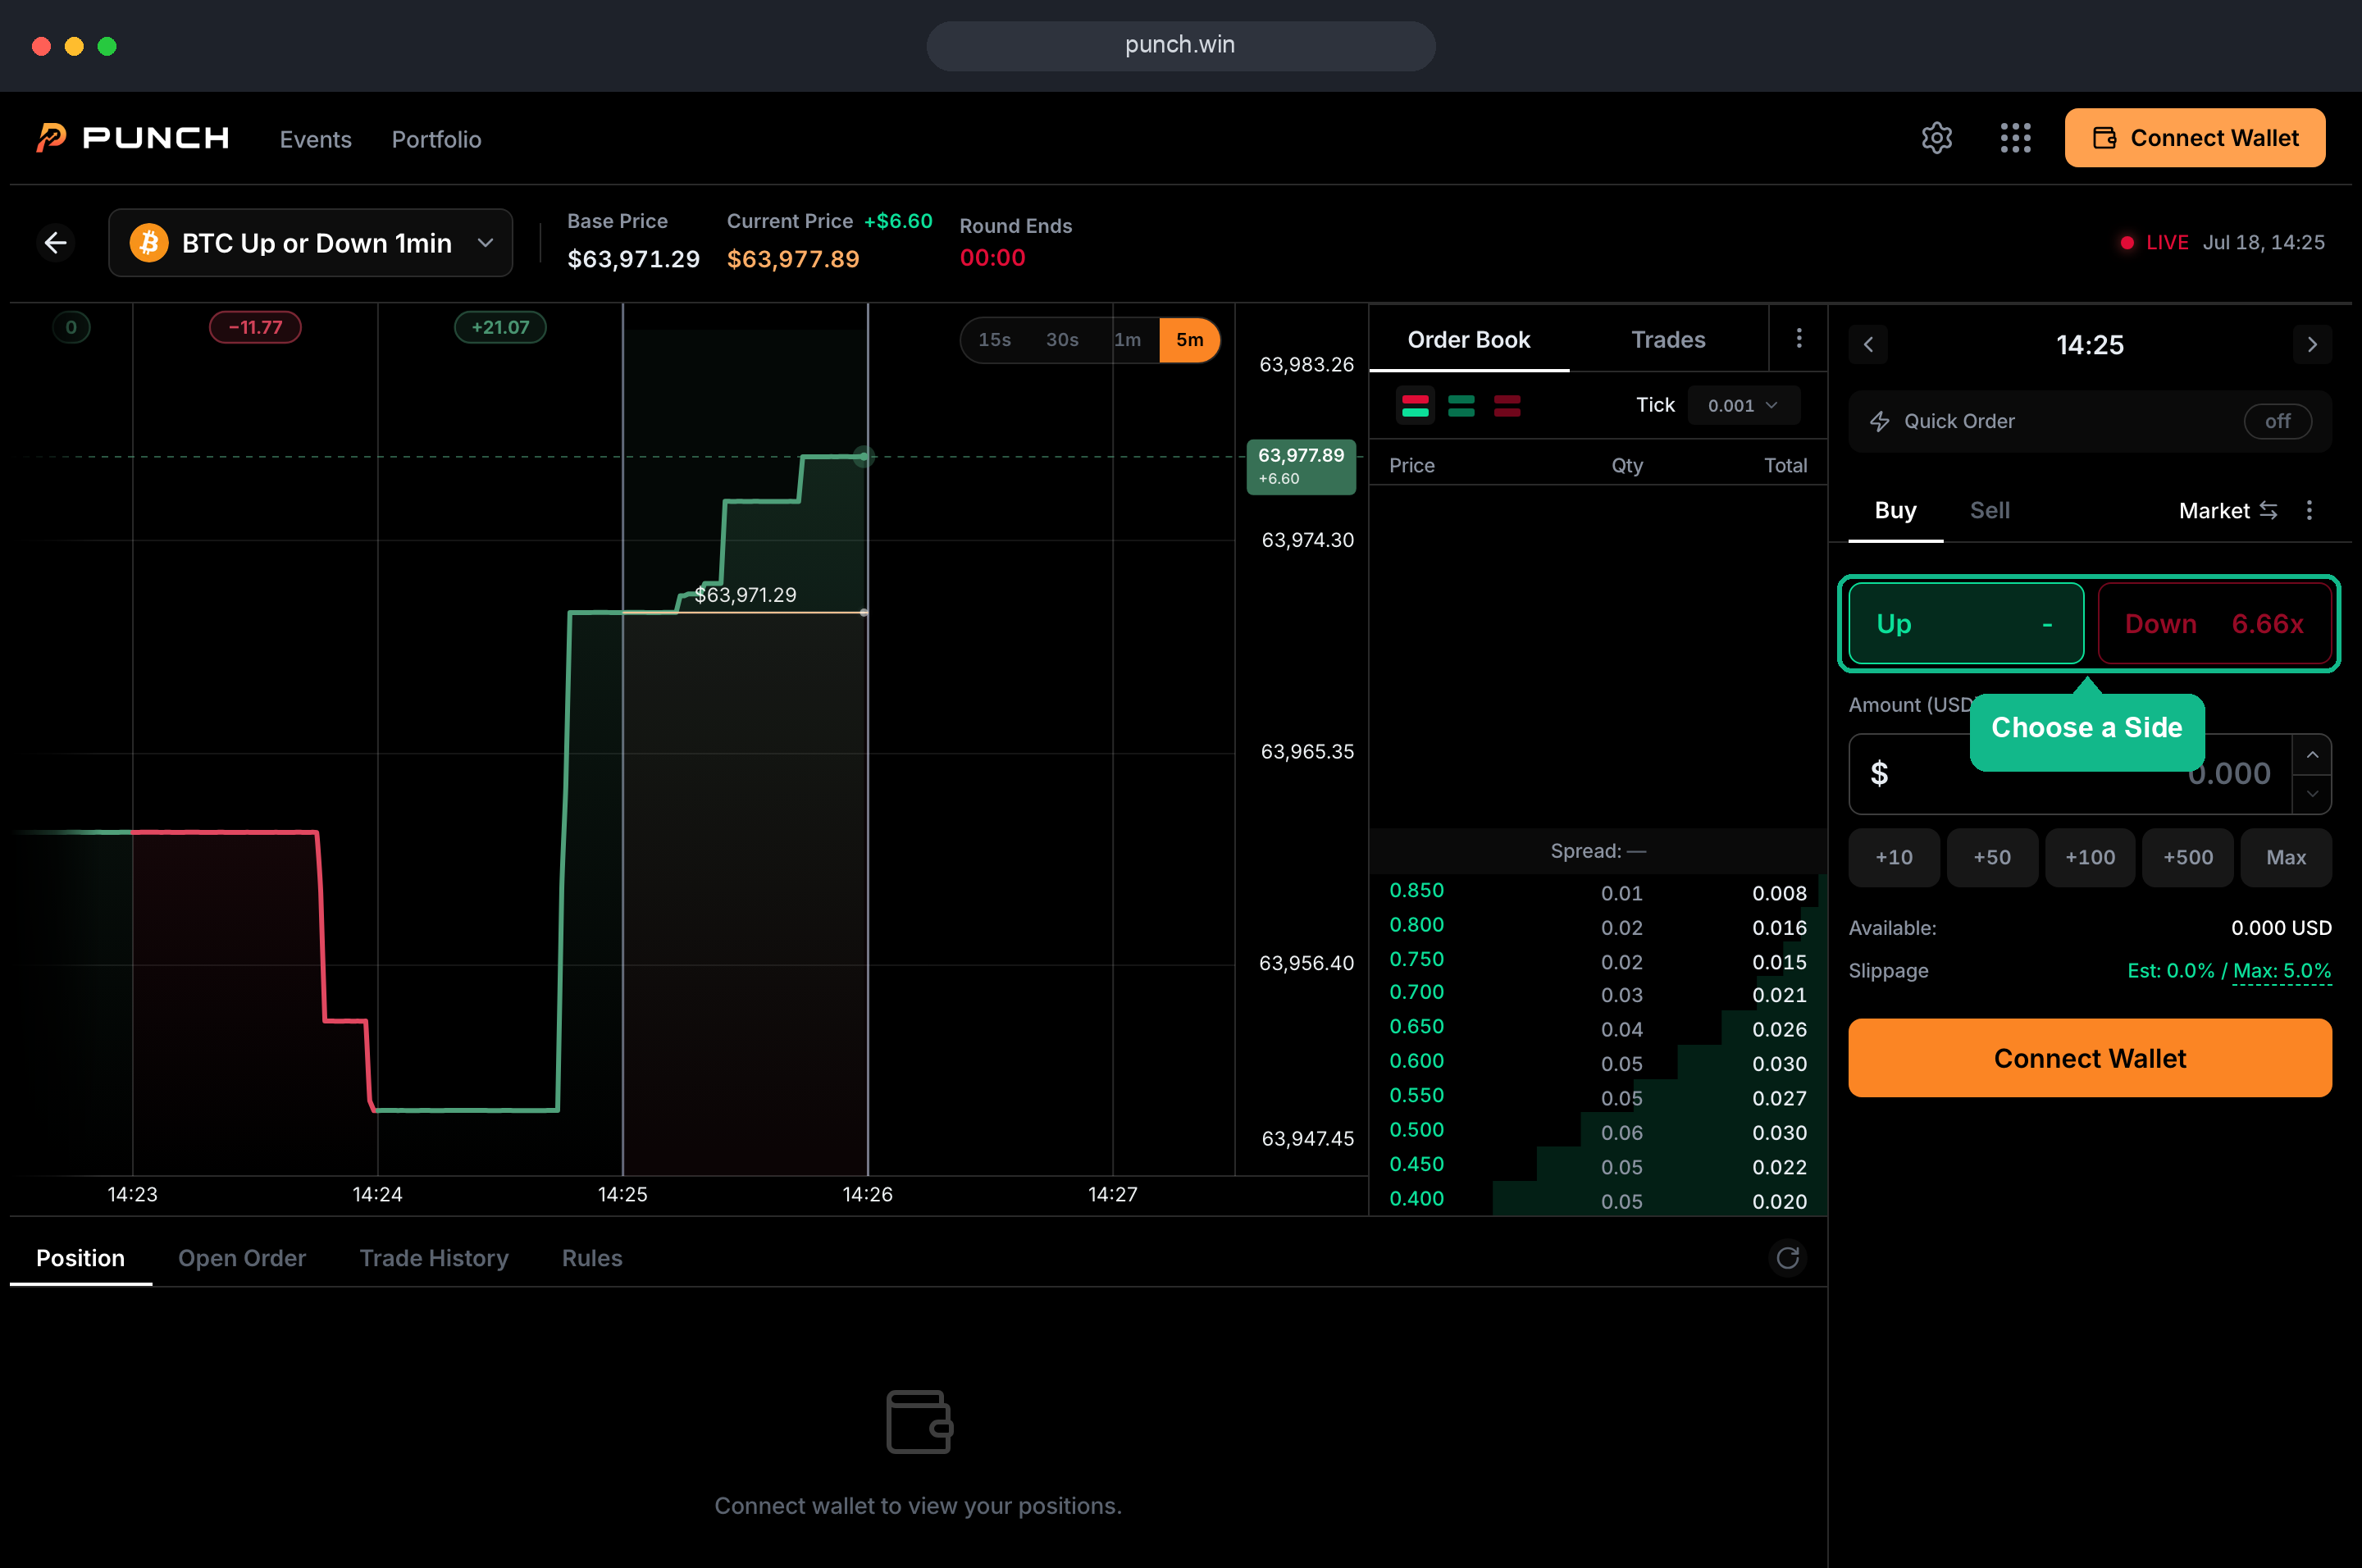Open order form three-dot options menu
2362x1568 pixels.
coord(2309,510)
